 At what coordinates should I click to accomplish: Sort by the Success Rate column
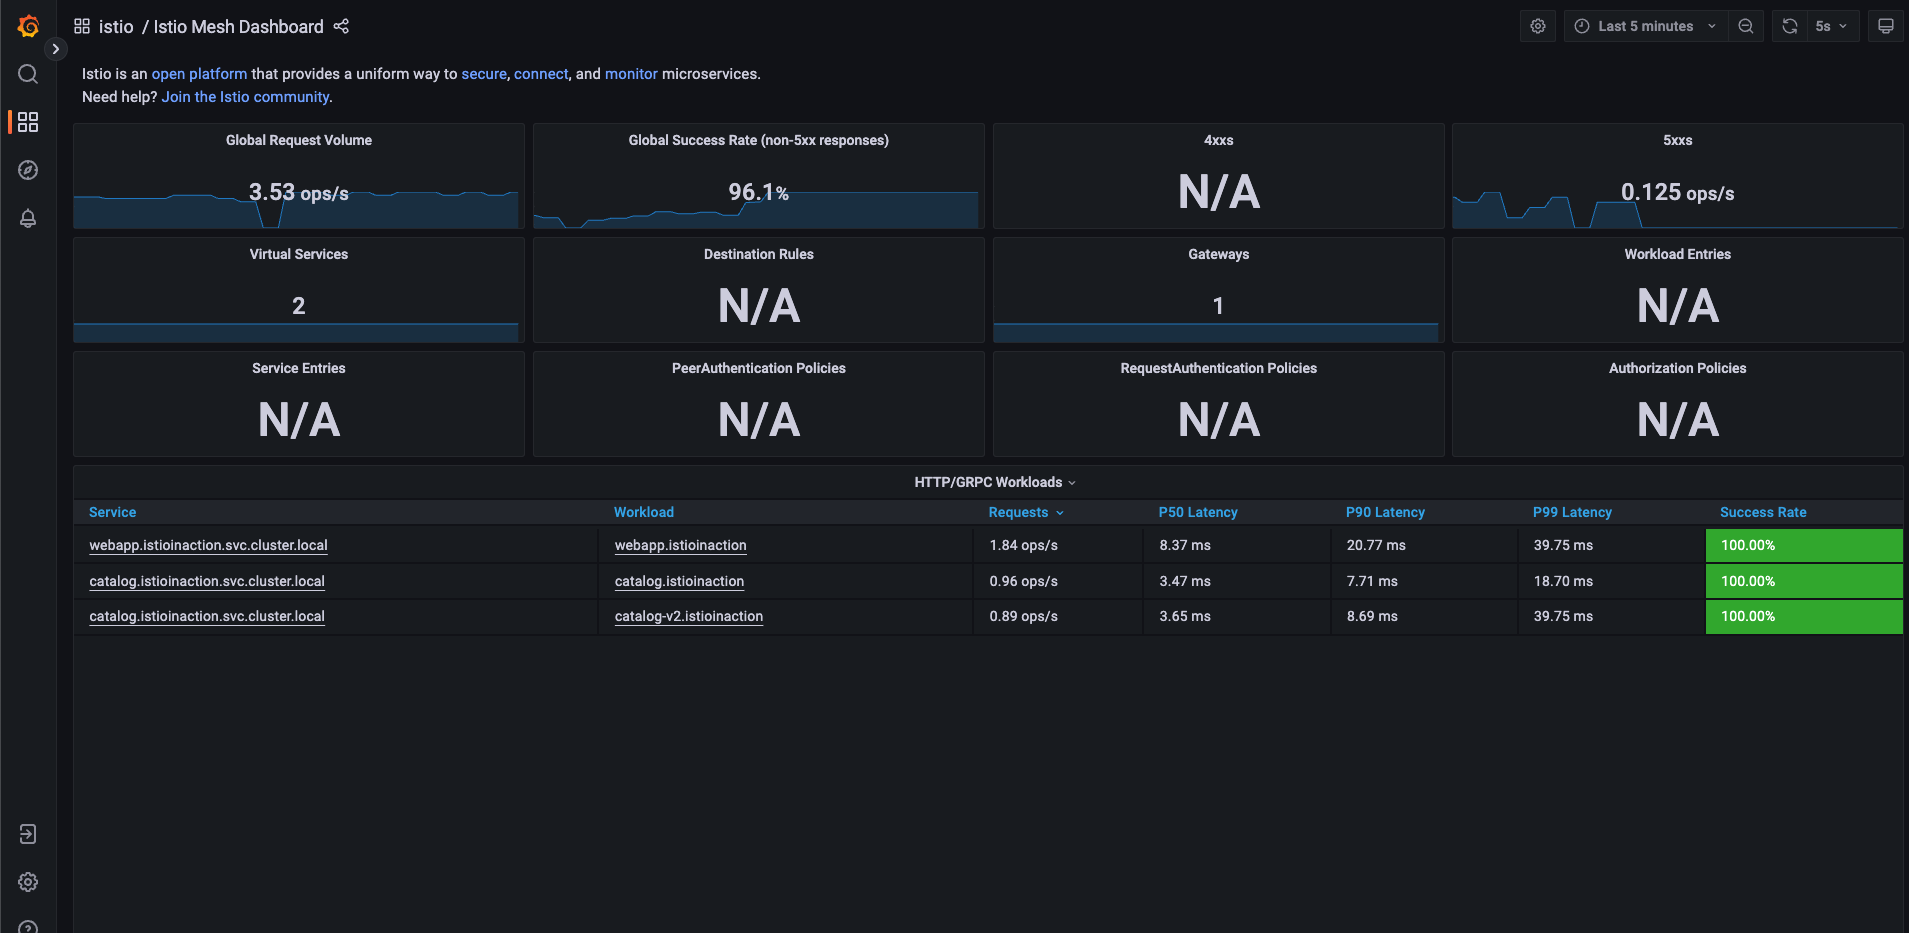coord(1763,512)
